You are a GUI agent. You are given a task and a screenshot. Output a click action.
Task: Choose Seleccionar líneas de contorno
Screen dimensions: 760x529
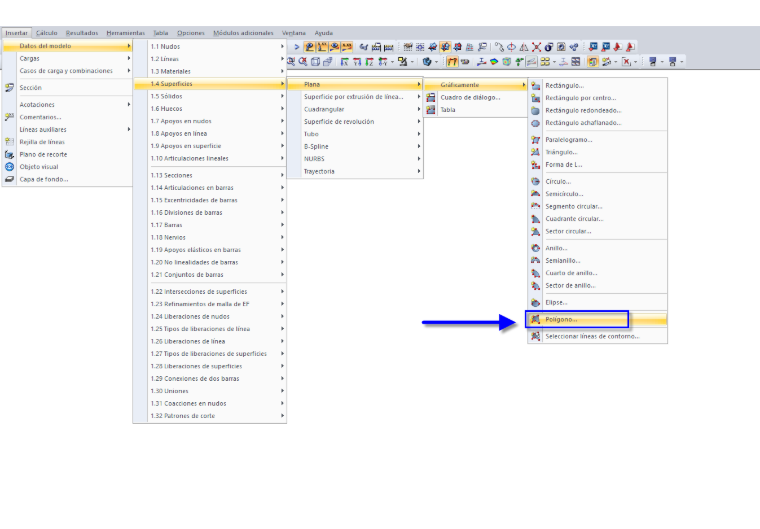(597, 337)
